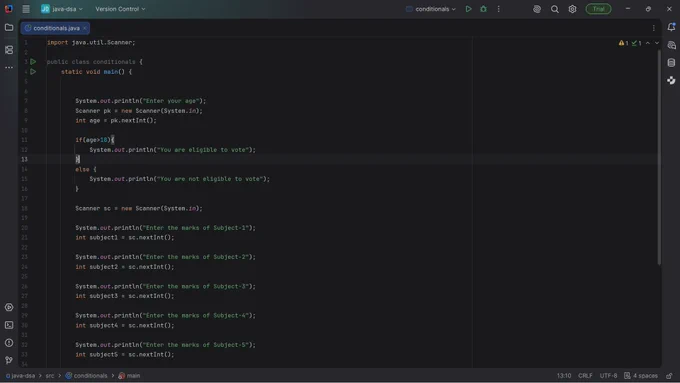680x383 pixels.
Task: Click 'Enter your age' string literal
Action: click(171, 101)
